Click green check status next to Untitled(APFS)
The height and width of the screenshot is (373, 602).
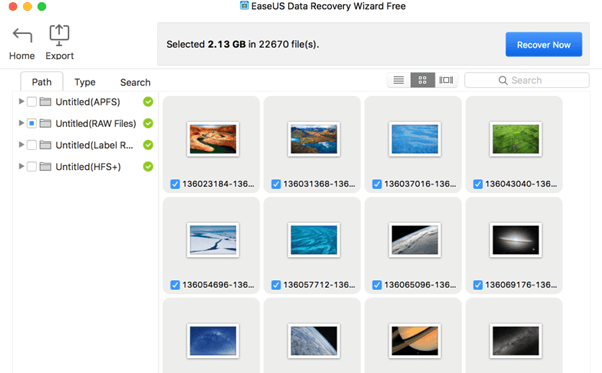click(x=148, y=102)
